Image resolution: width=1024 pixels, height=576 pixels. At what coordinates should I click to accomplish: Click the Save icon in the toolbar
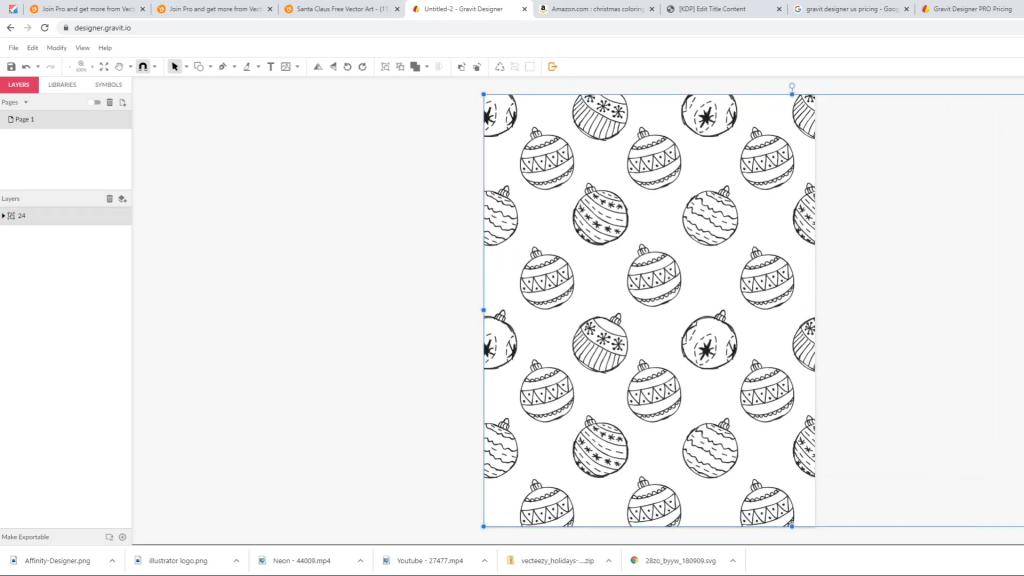click(11, 67)
